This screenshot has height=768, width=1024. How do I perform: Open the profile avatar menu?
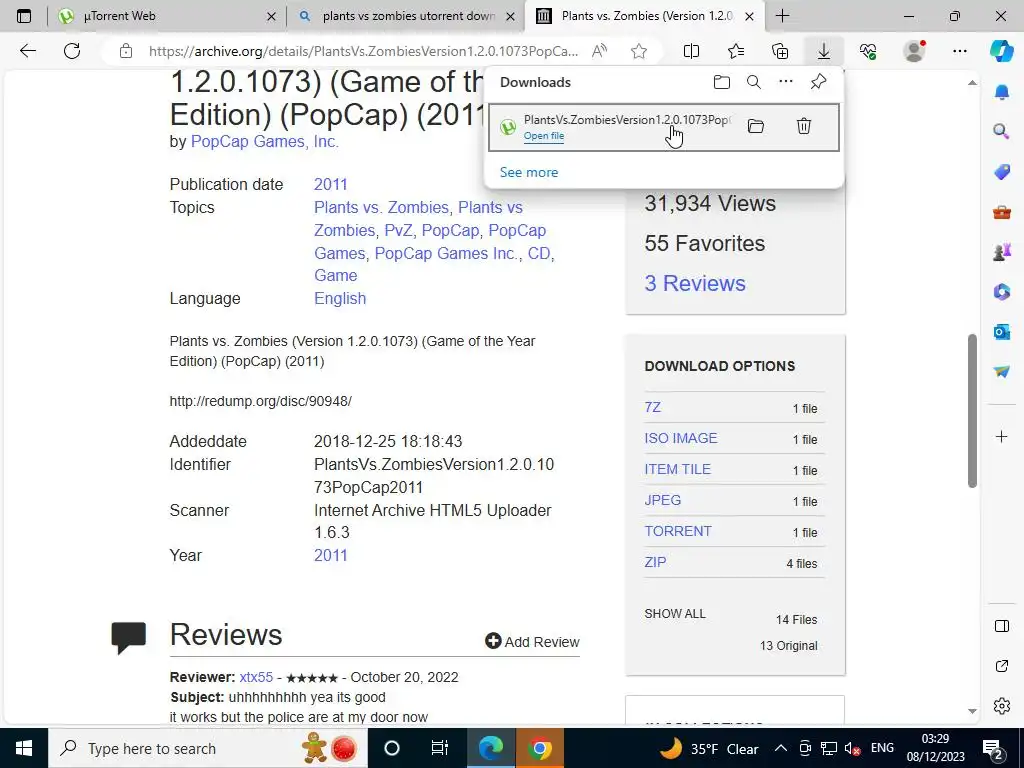(x=914, y=51)
